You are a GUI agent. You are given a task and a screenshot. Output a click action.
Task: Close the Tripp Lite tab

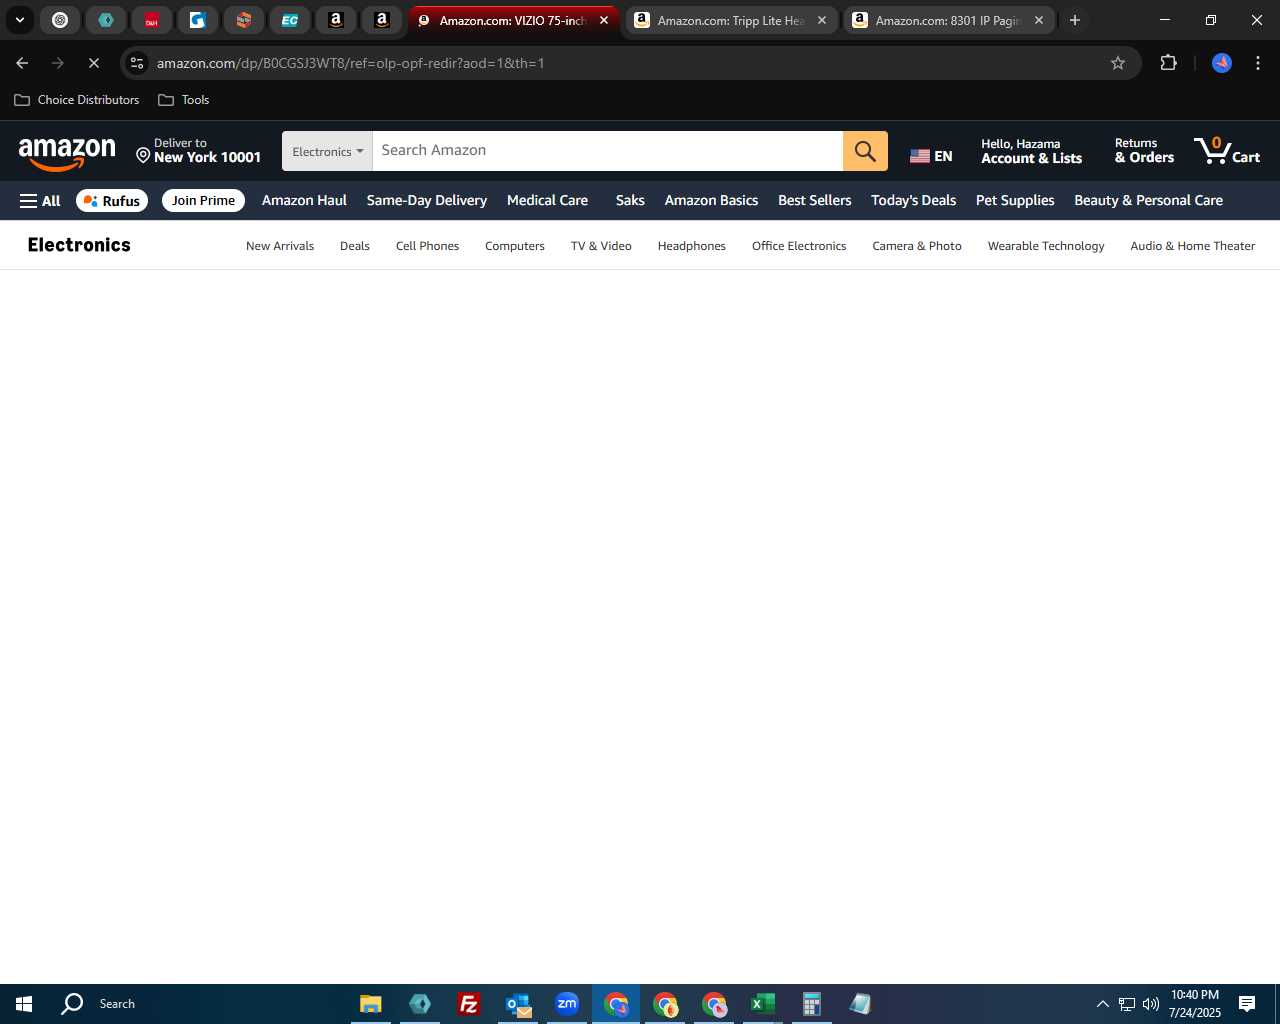(822, 20)
